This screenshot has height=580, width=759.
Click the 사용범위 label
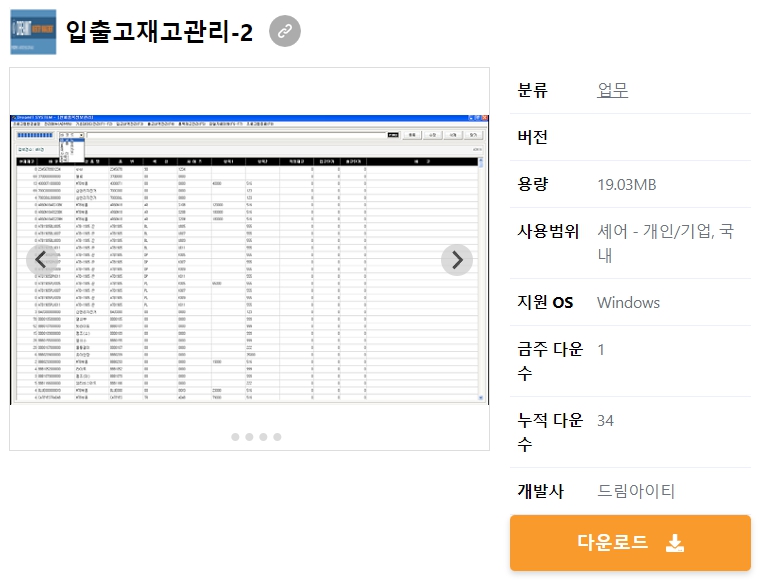(x=548, y=231)
